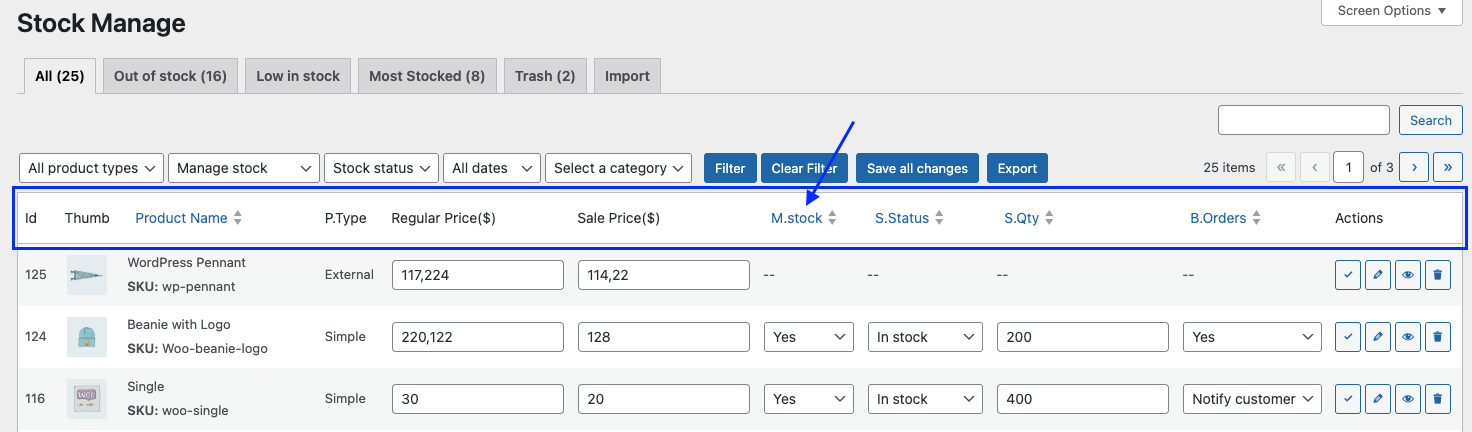Click the M.stock column header link

796,218
